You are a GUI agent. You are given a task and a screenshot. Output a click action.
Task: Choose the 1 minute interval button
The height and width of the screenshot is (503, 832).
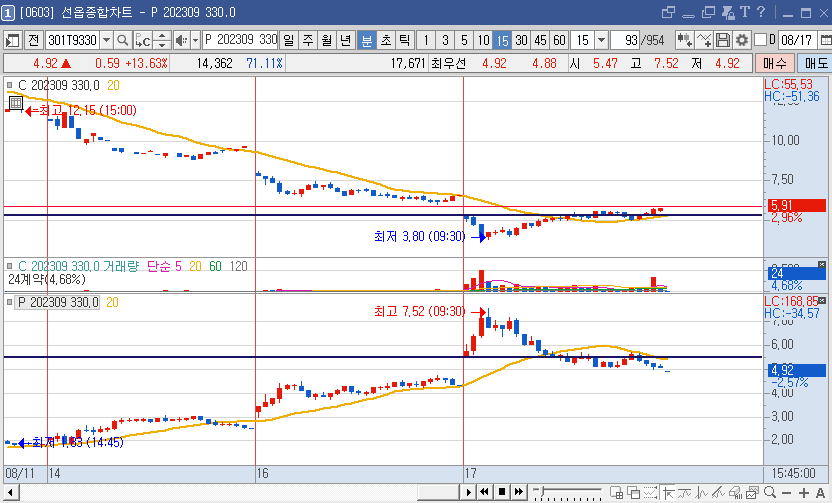coord(426,40)
